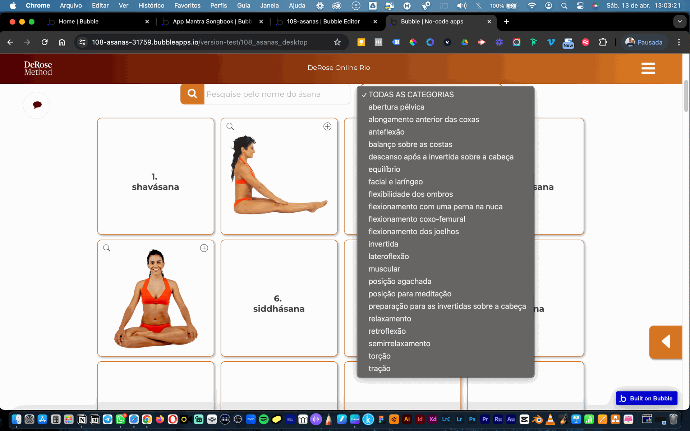This screenshot has height=431, width=690.
Task: Switch to the 'Home | Bubble' tab
Action: tap(98, 22)
